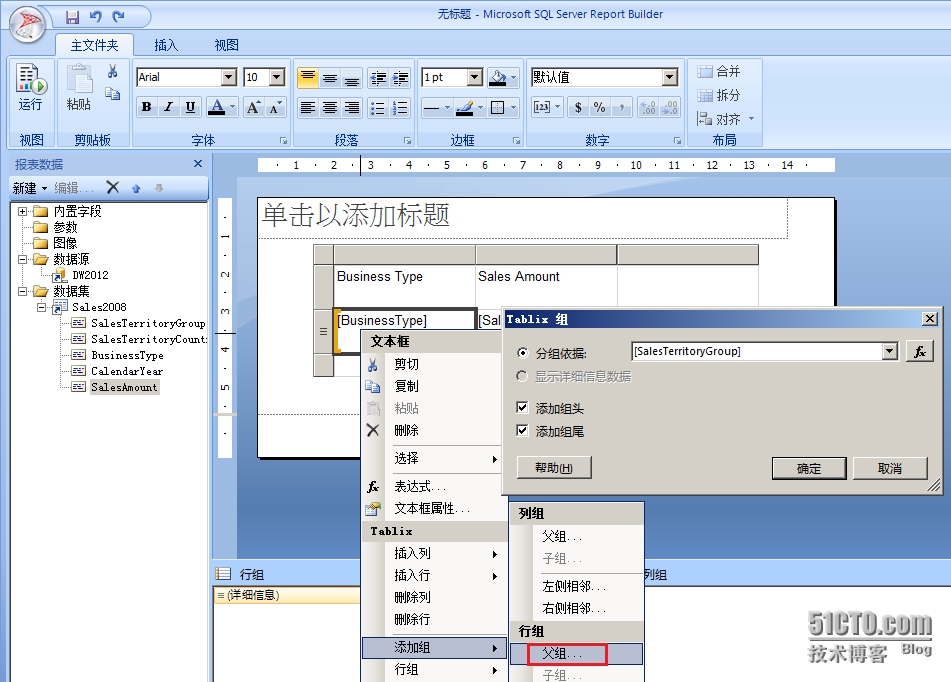The image size is (951, 682).
Task: Uncheck Add group footer checkbox
Action: 522,430
